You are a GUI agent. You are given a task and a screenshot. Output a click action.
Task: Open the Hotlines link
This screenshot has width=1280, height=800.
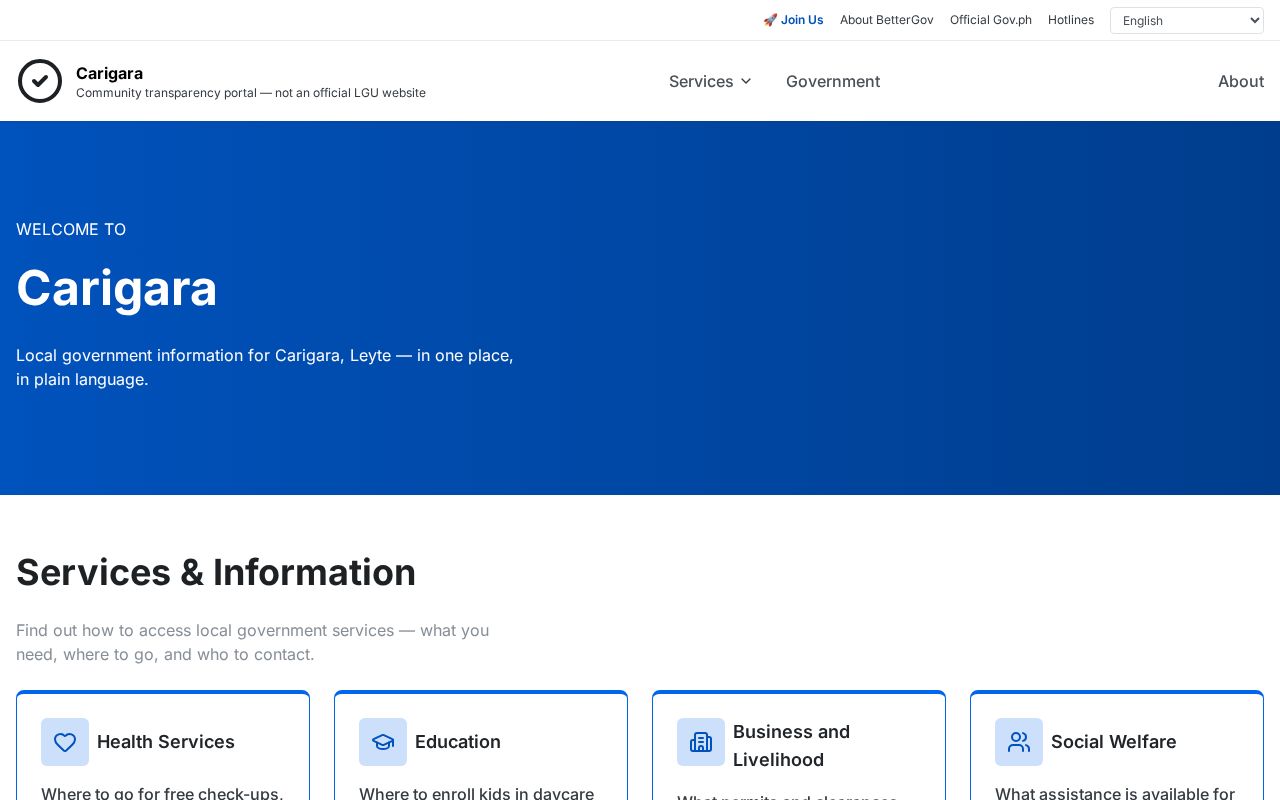coord(1071,20)
